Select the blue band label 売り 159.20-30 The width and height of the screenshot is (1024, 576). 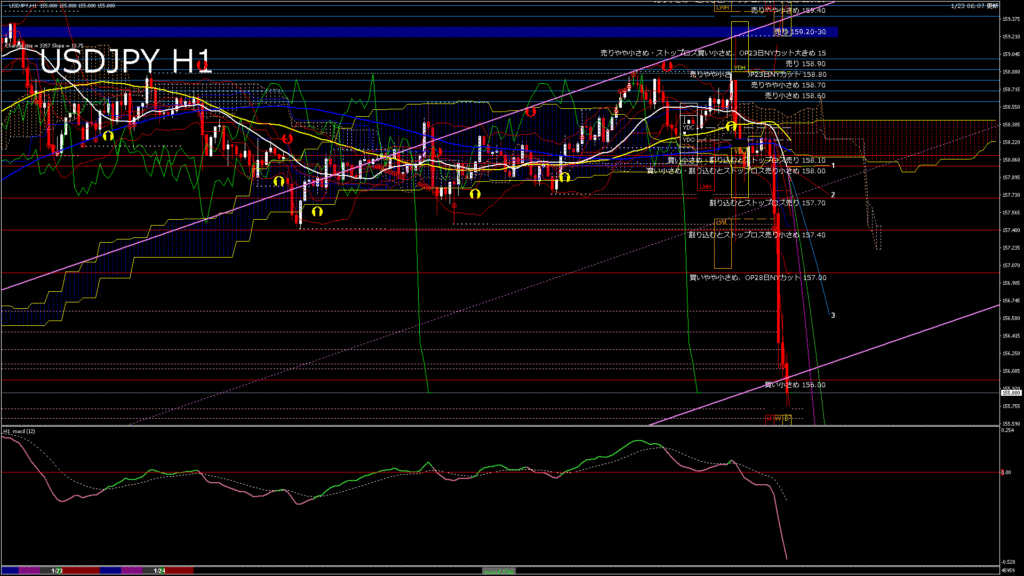pos(801,32)
